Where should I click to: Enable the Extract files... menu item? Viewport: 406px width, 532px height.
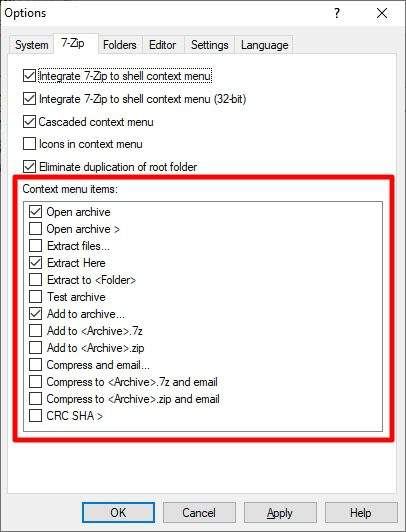click(35, 246)
